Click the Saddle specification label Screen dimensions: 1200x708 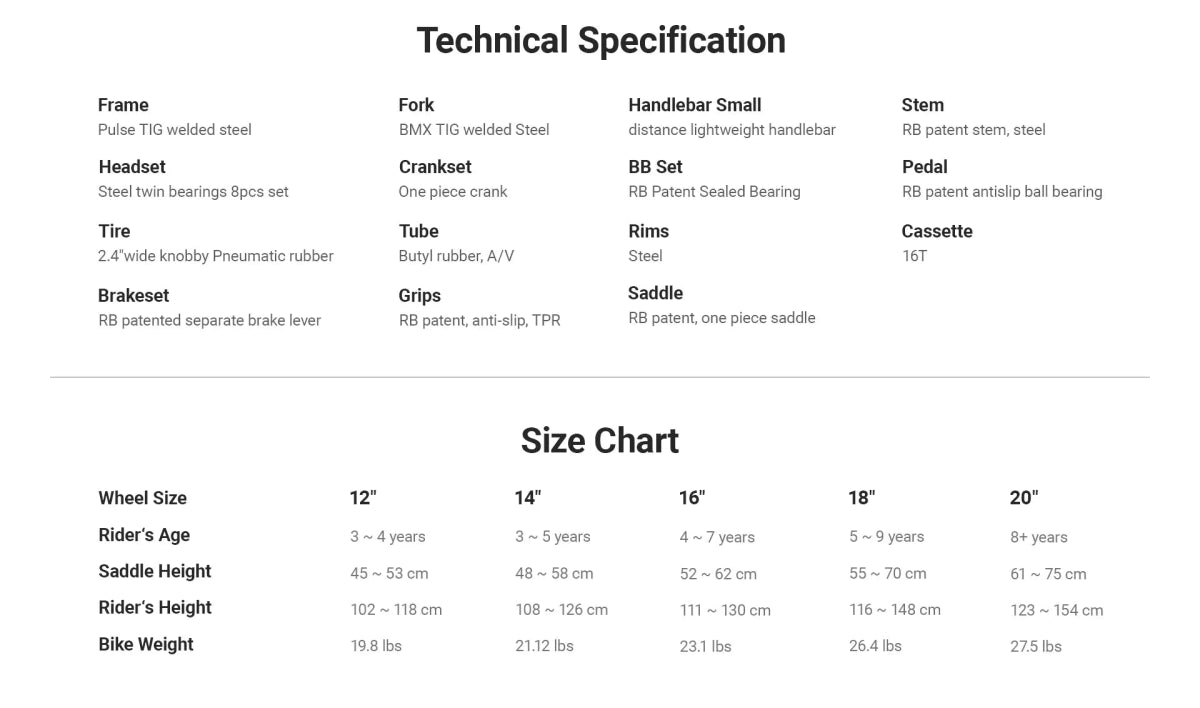coord(655,293)
